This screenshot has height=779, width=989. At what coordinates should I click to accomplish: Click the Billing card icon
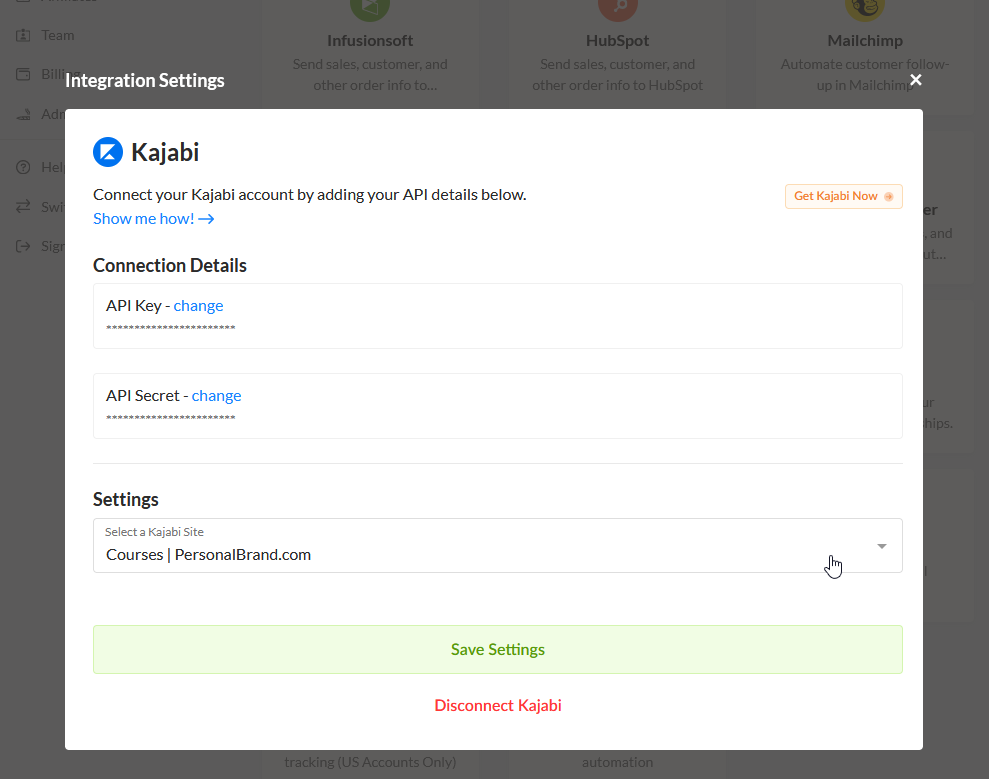[23, 74]
